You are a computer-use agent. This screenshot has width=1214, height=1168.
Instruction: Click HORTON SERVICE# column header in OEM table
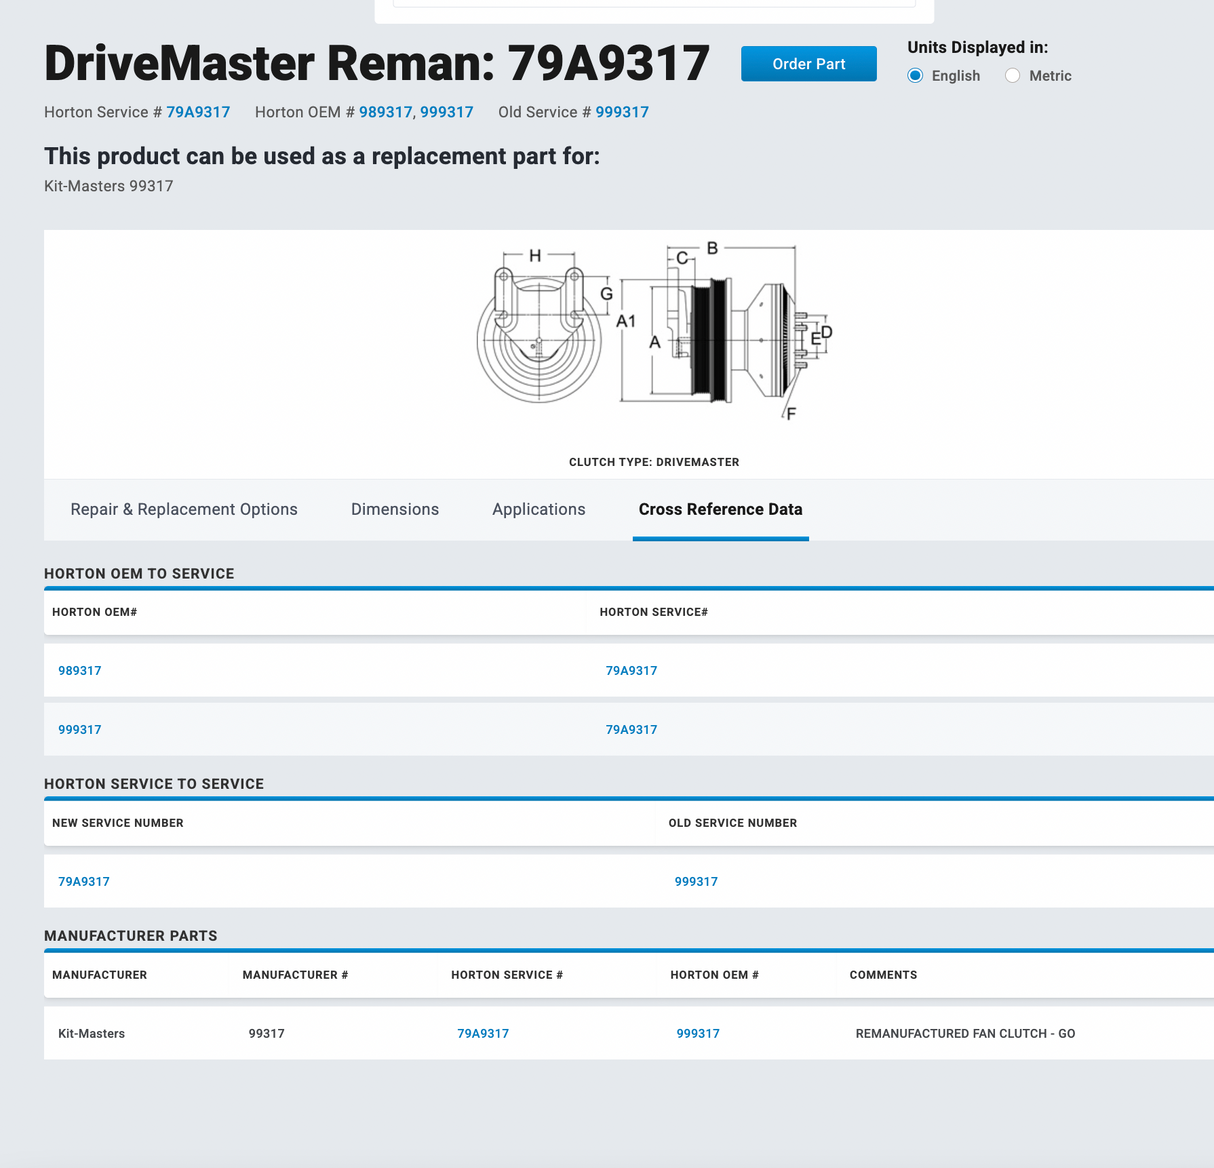(654, 612)
